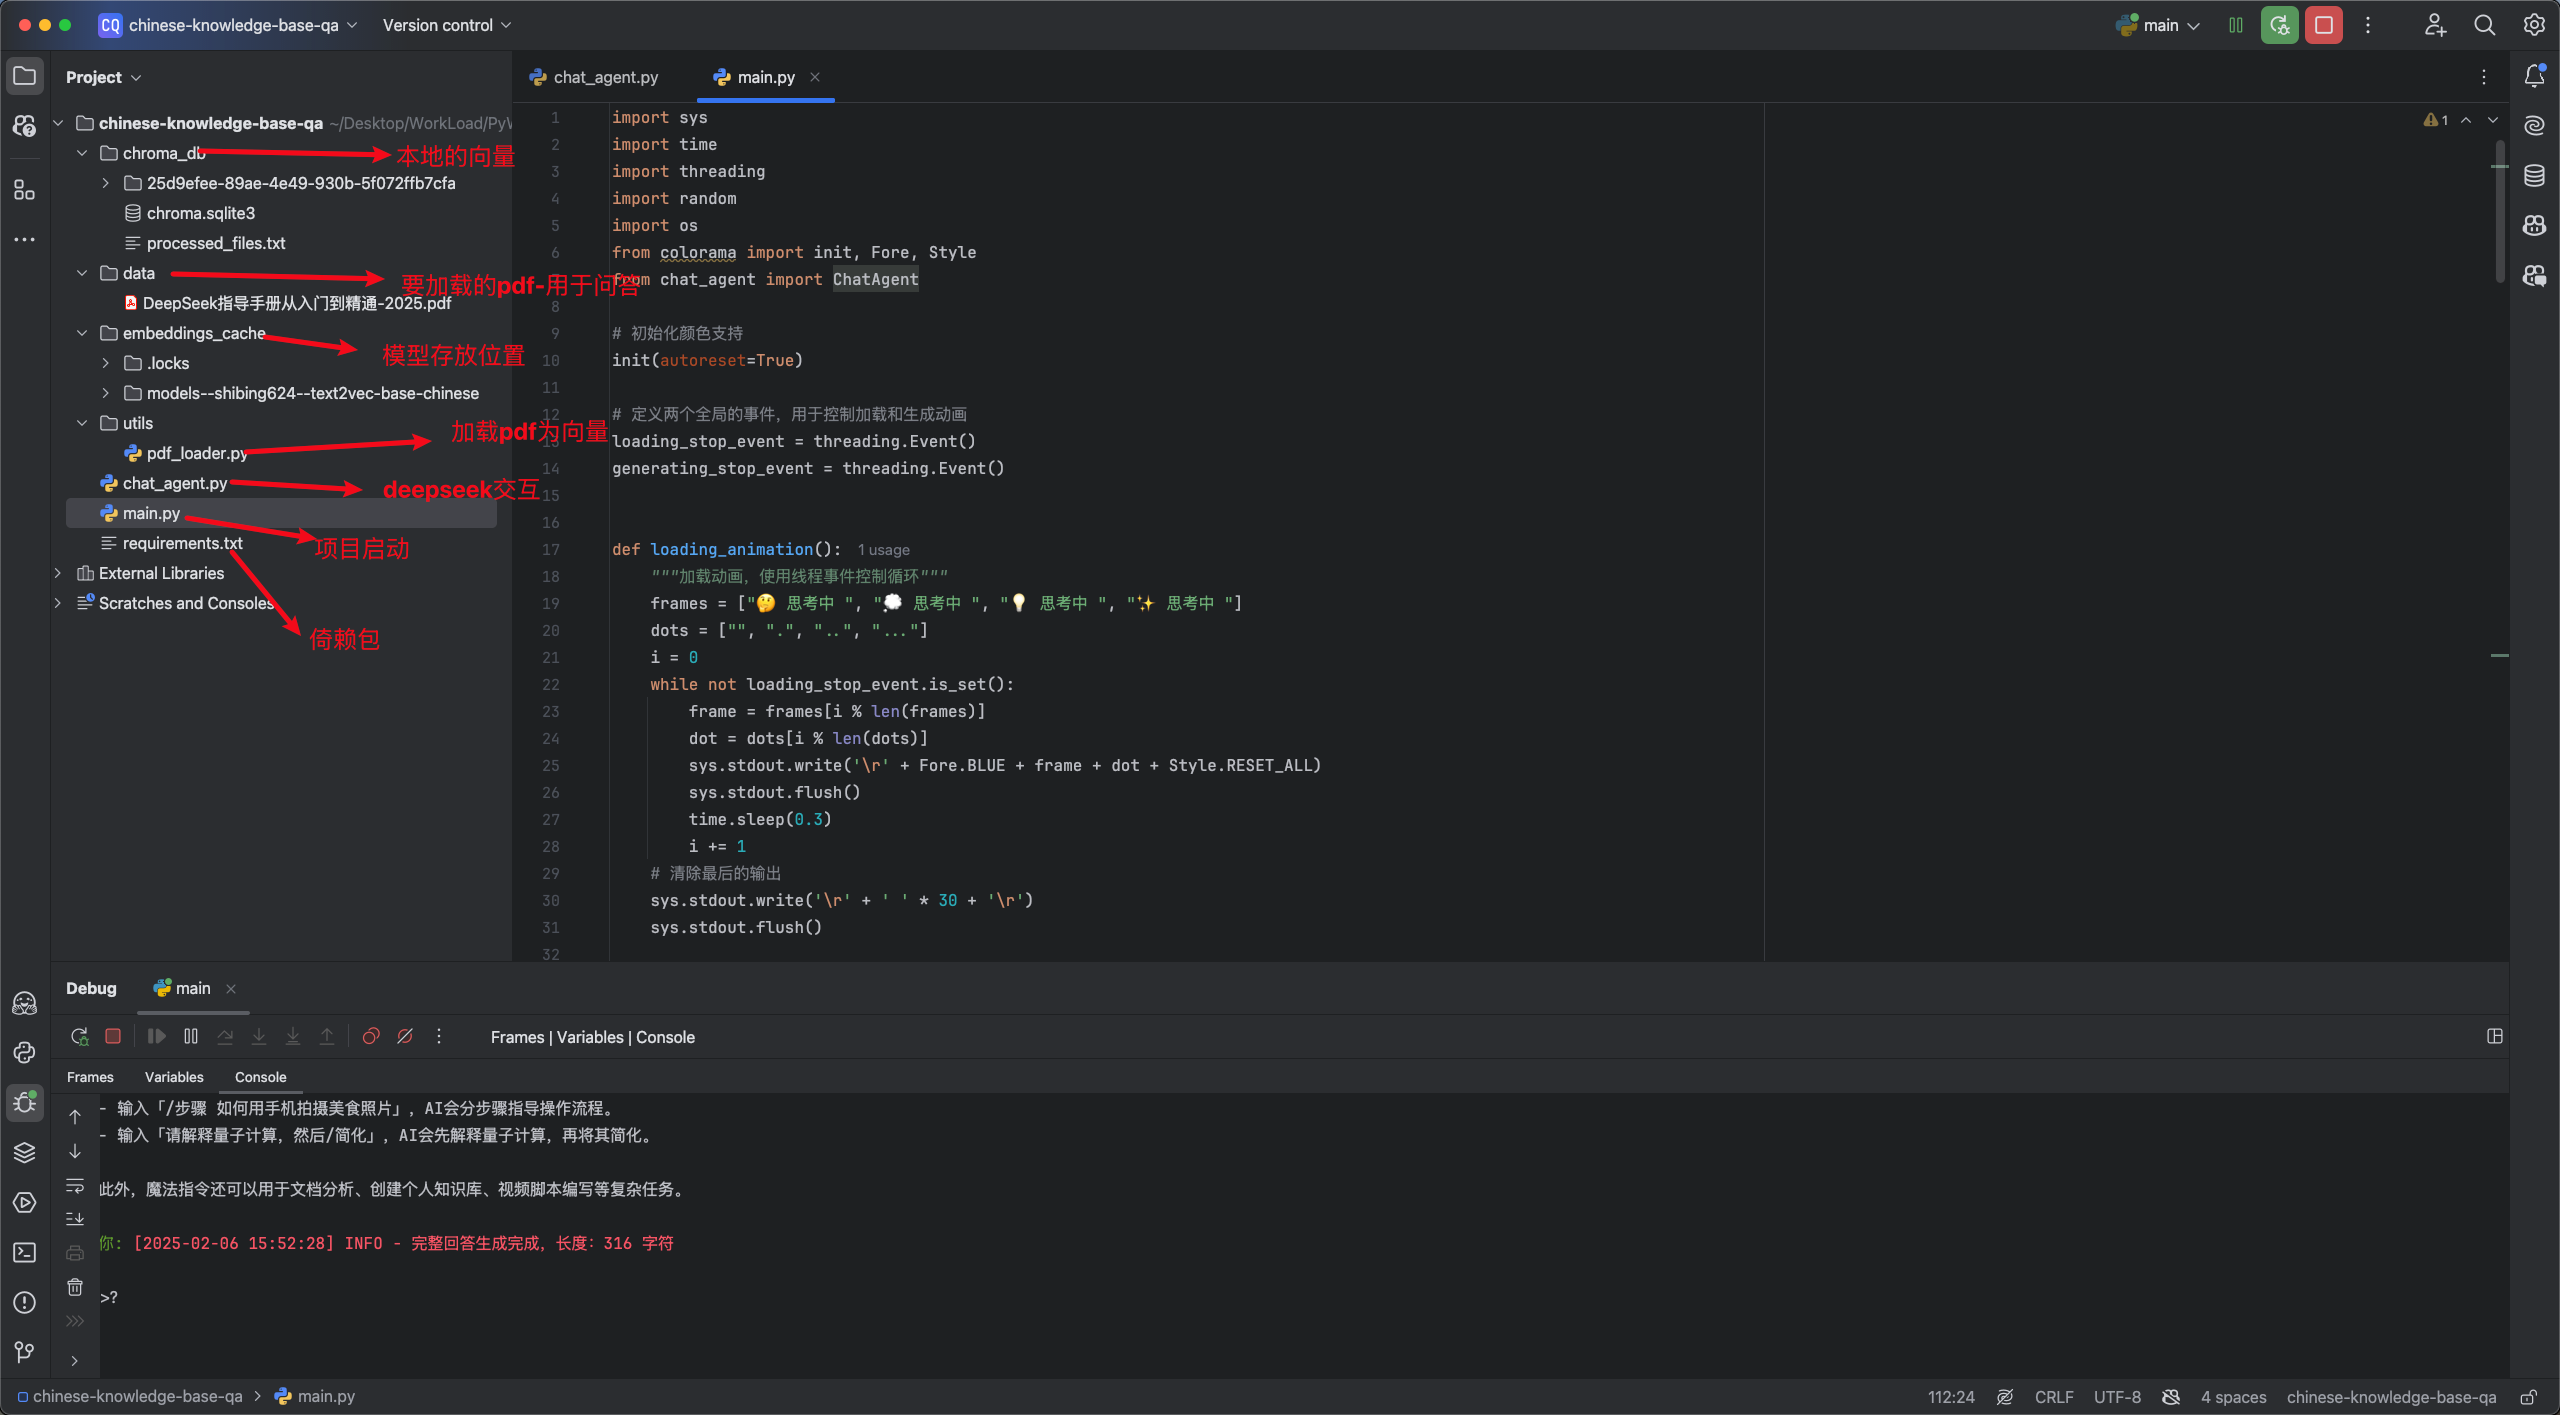Open Git version control tool window
The image size is (2560, 1415).
pyautogui.click(x=24, y=1352)
